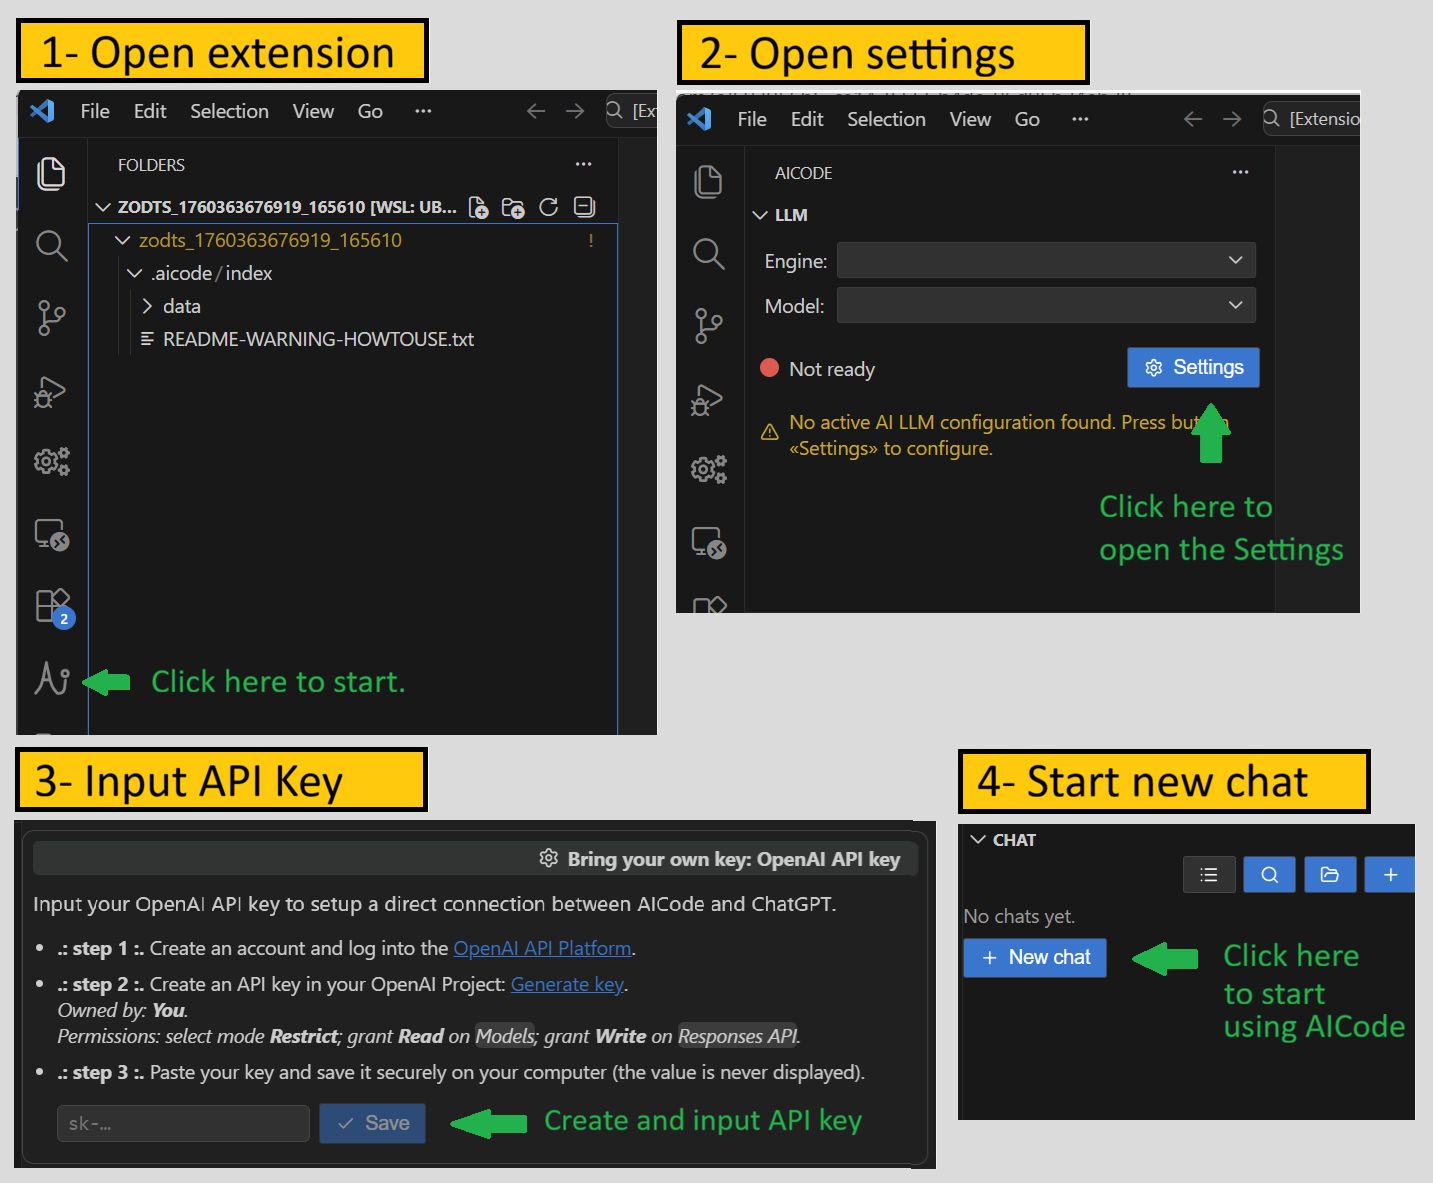Open Selection menu in step 2 window
This screenshot has width=1433, height=1183.
coord(886,119)
